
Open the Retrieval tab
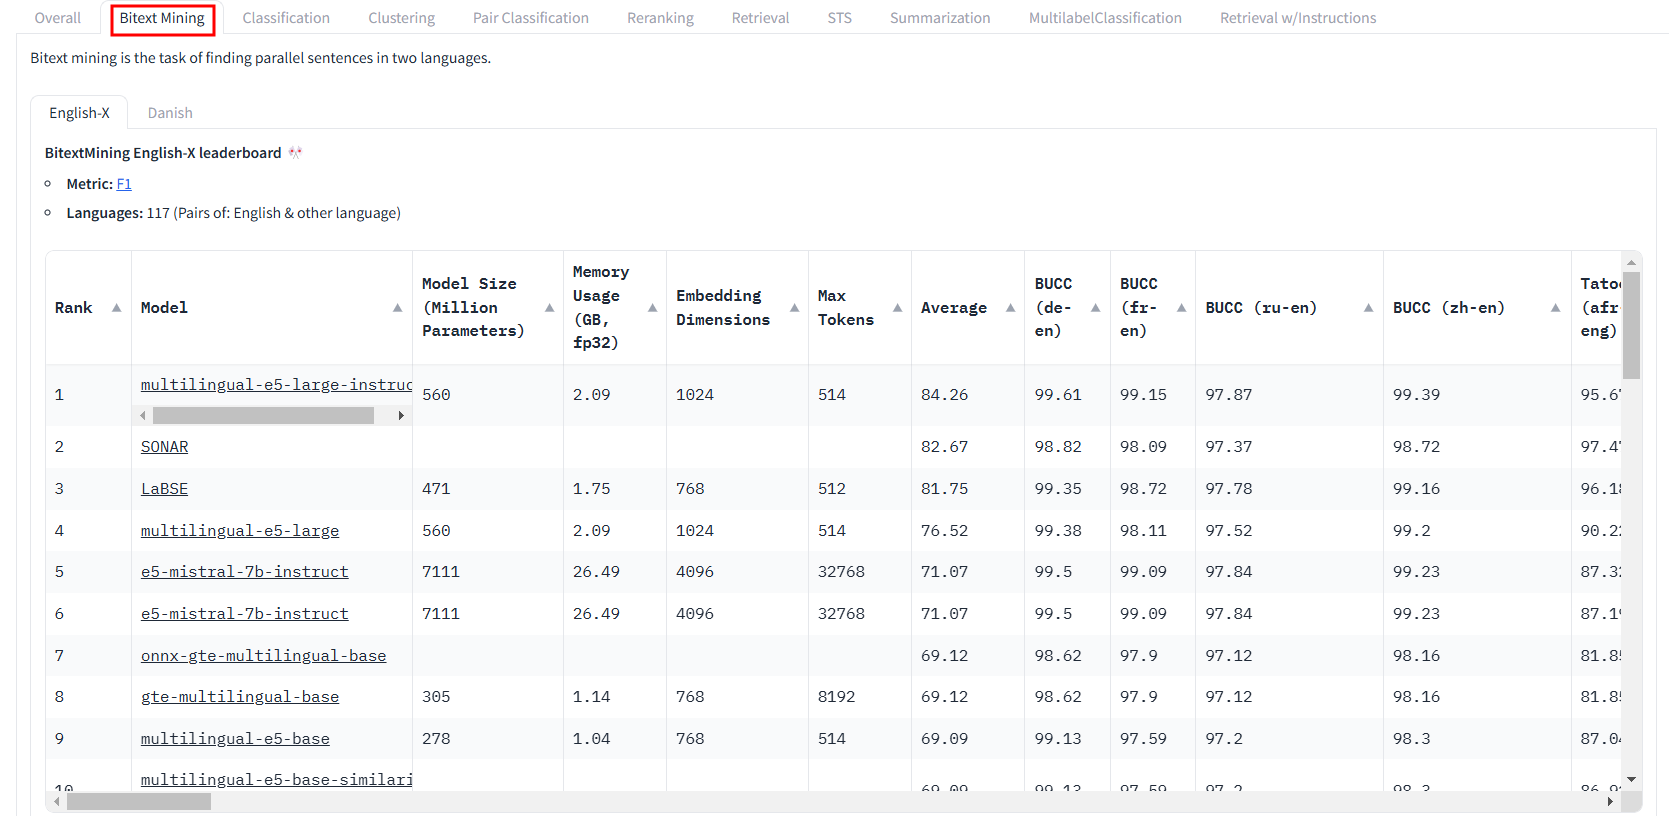[x=760, y=18]
